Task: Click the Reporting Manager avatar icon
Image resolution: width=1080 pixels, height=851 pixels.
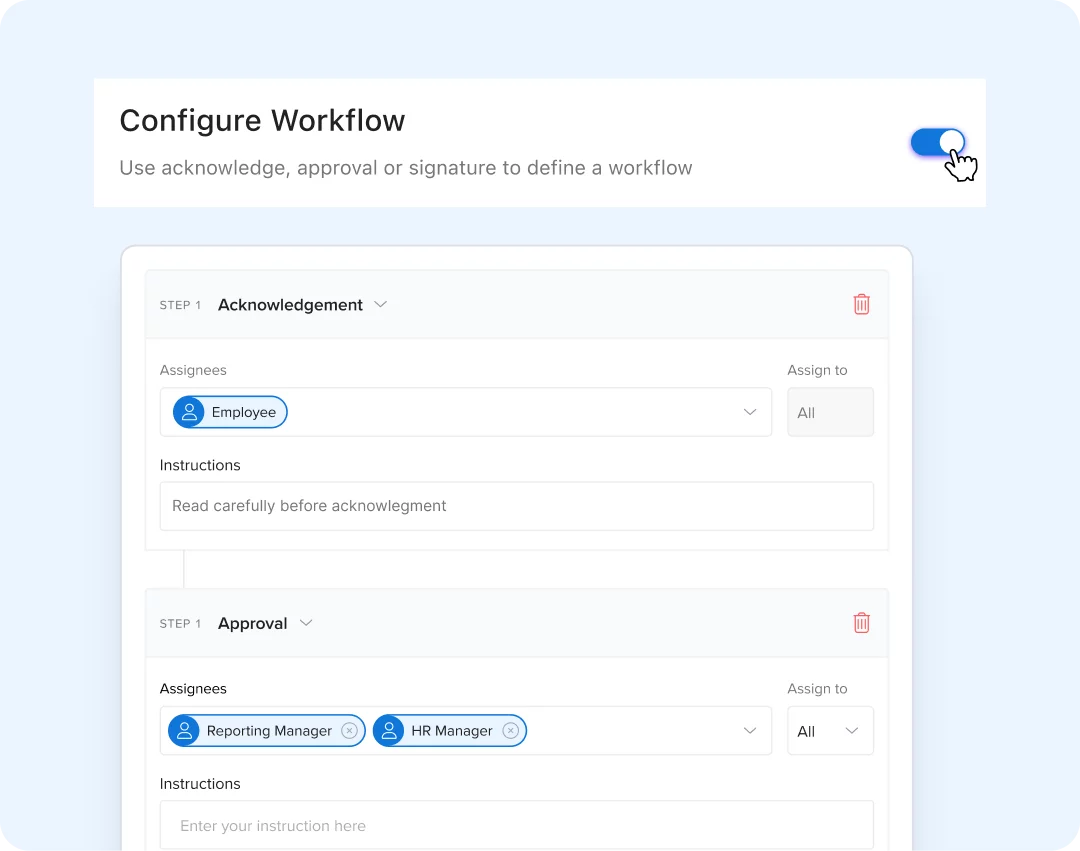Action: (184, 731)
